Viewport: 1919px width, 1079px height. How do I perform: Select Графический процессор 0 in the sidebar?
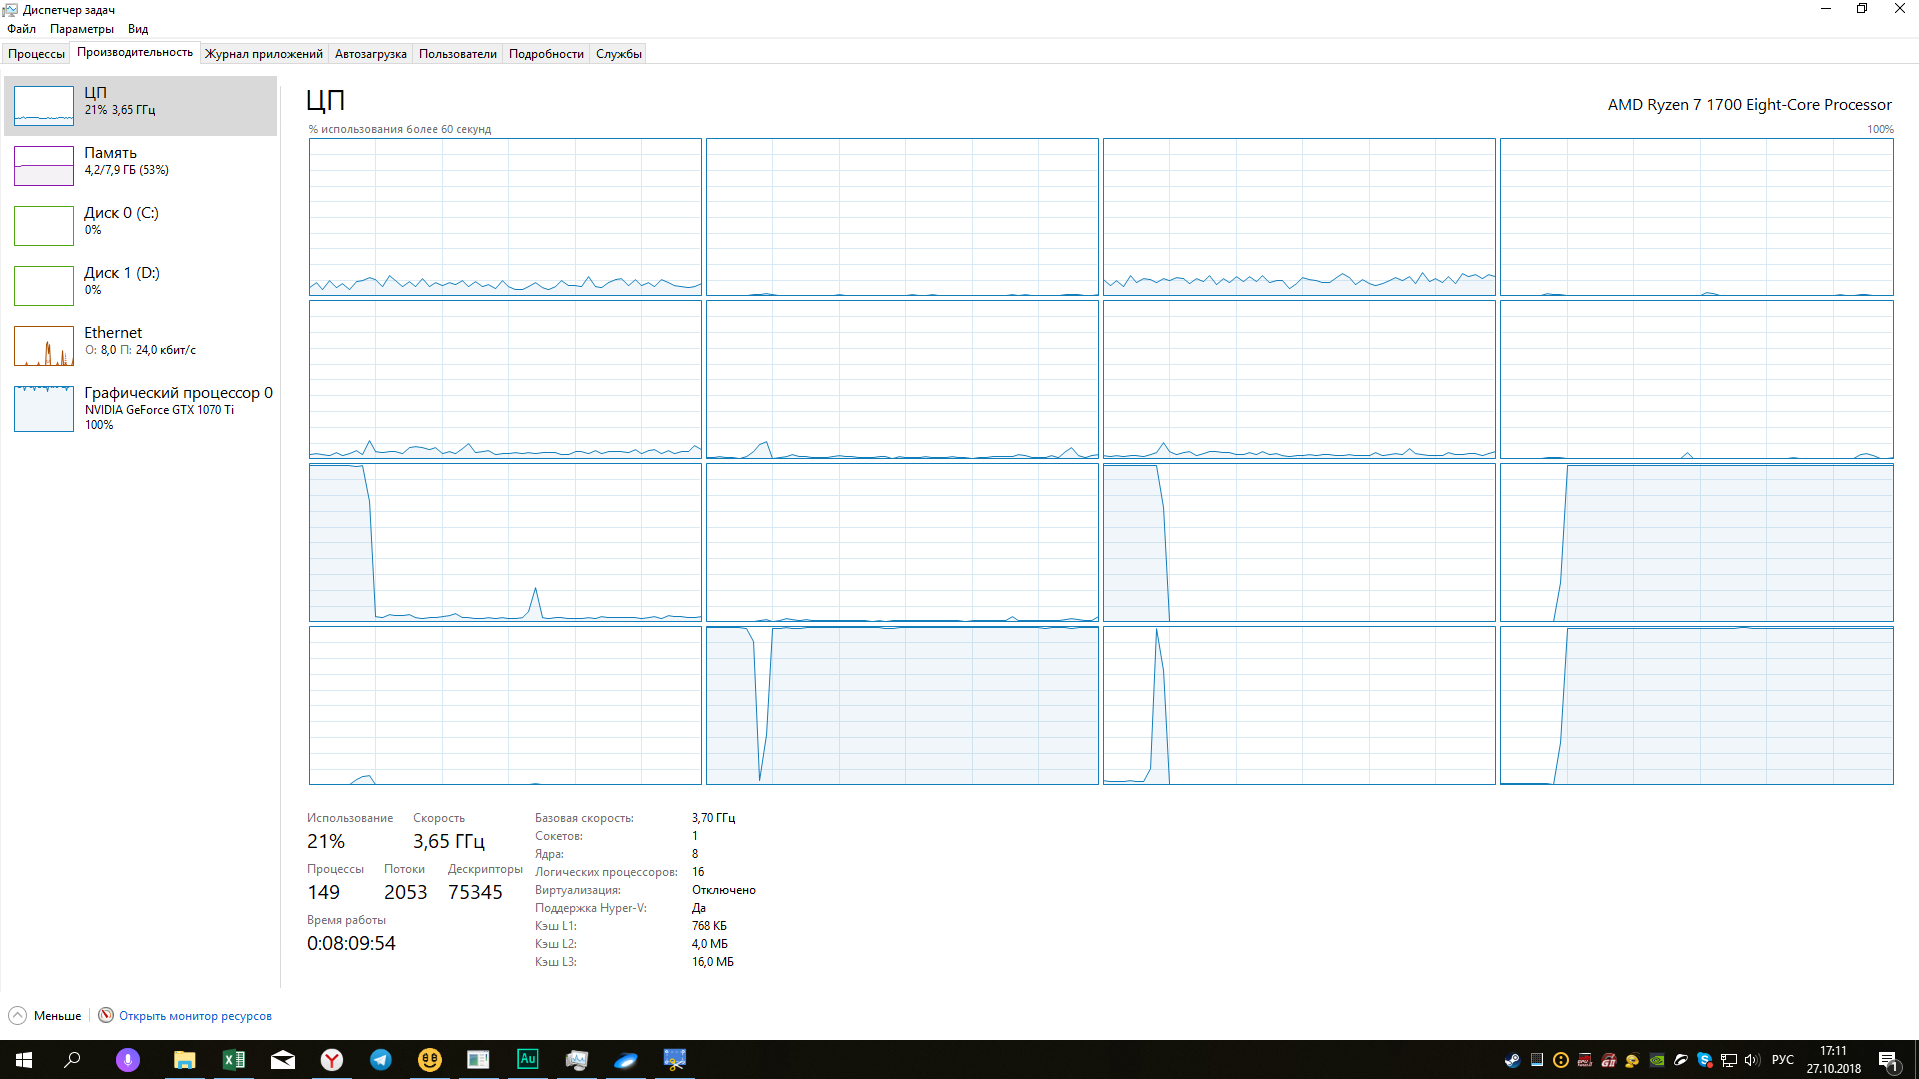point(141,408)
